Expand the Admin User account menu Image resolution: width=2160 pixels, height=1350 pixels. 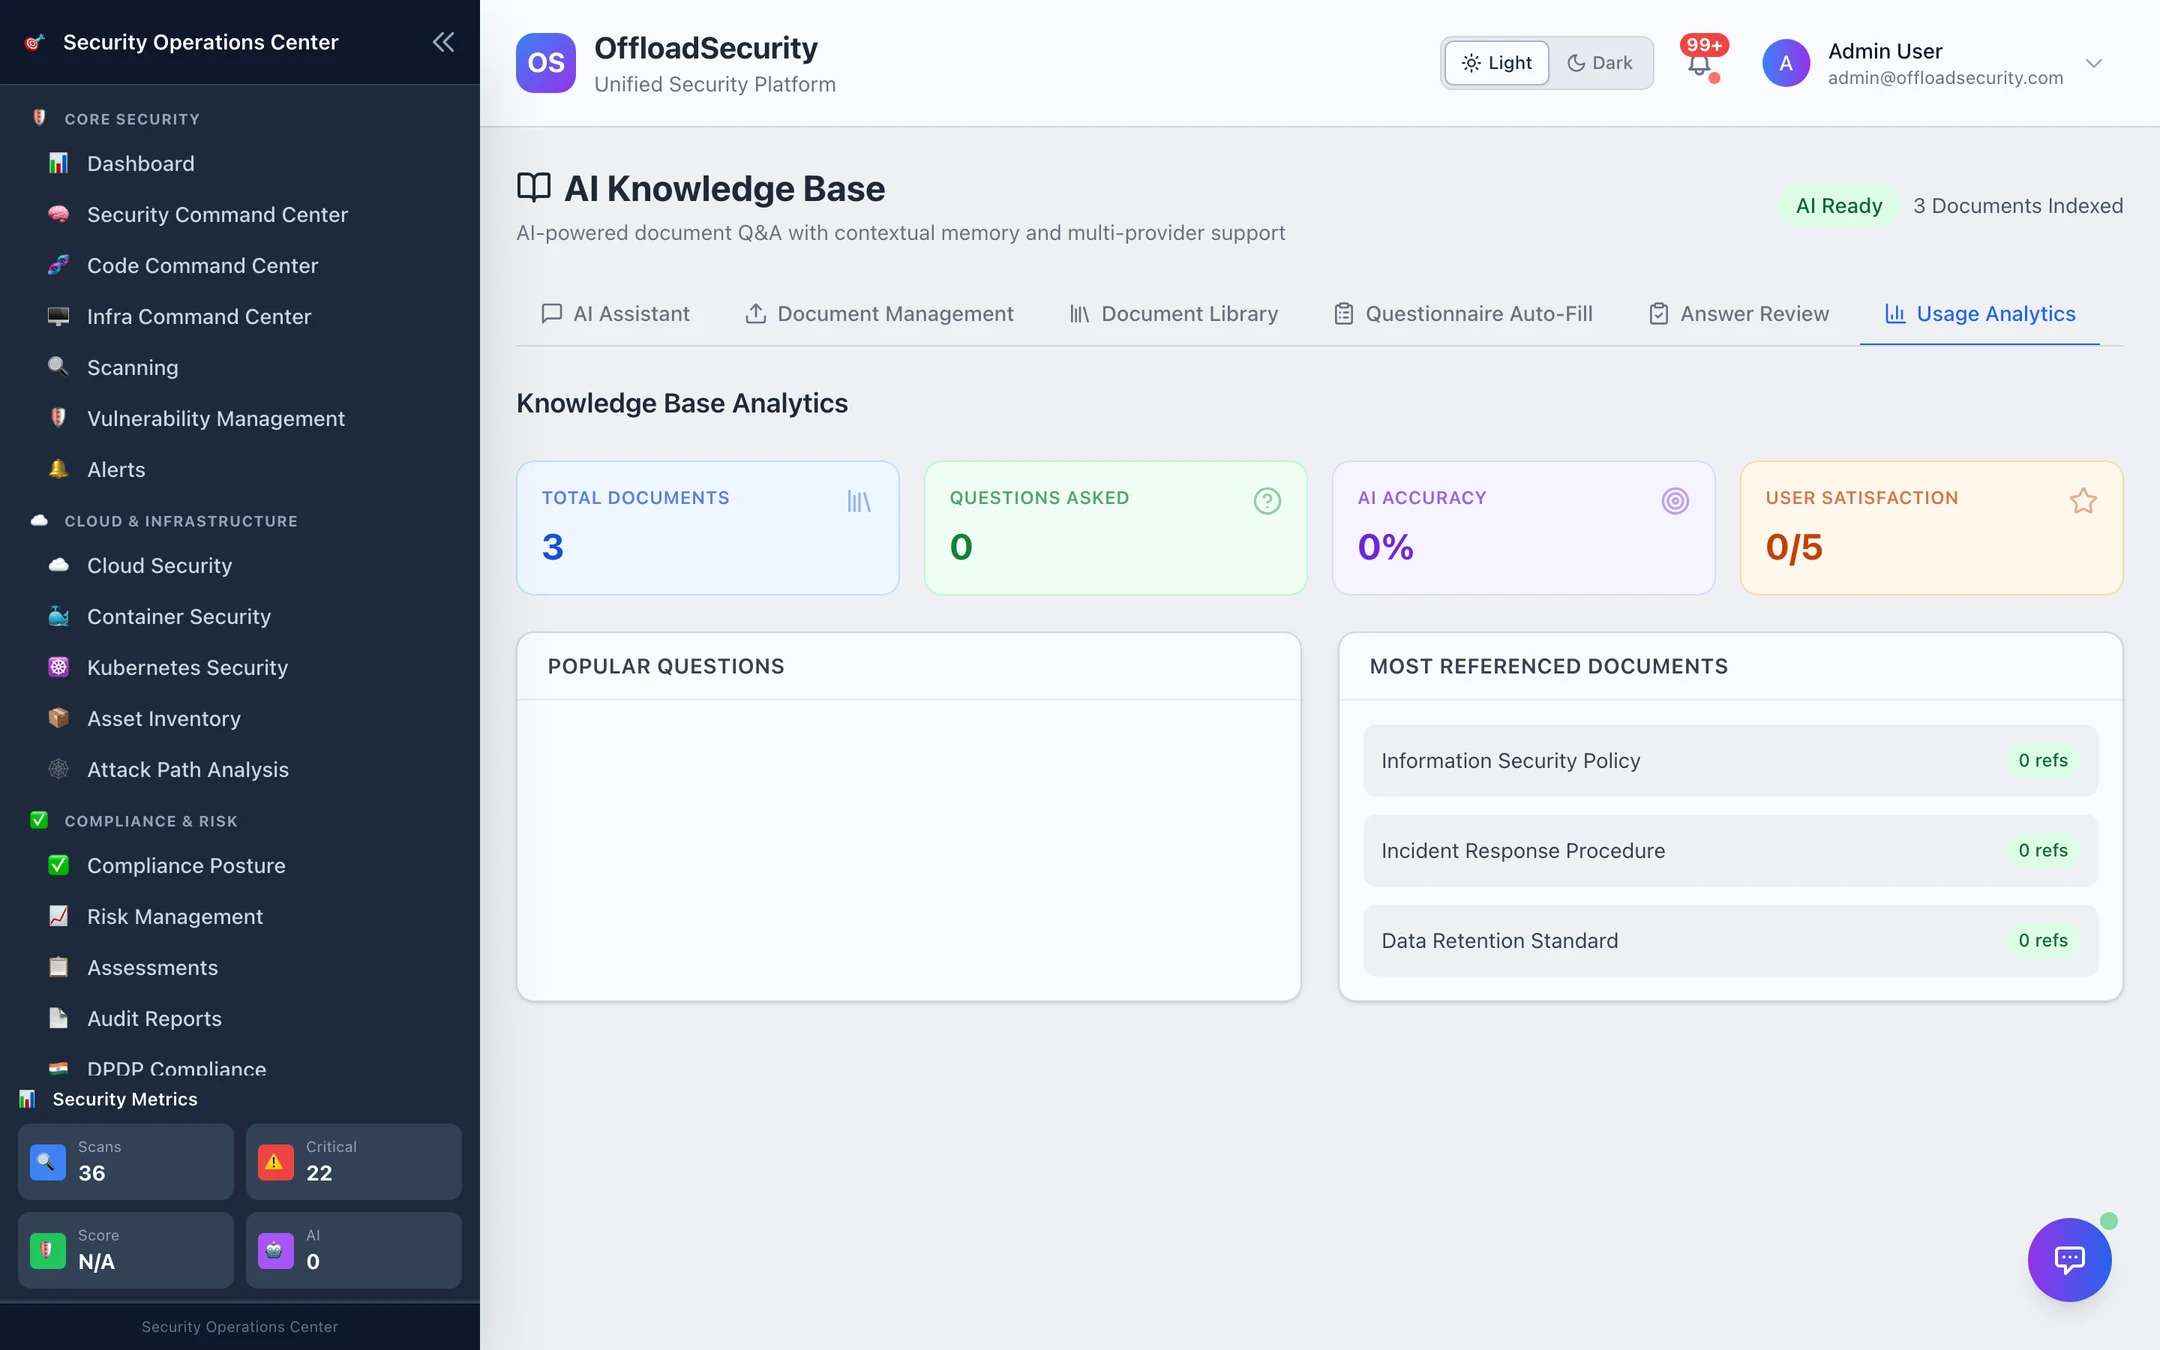(x=2094, y=63)
